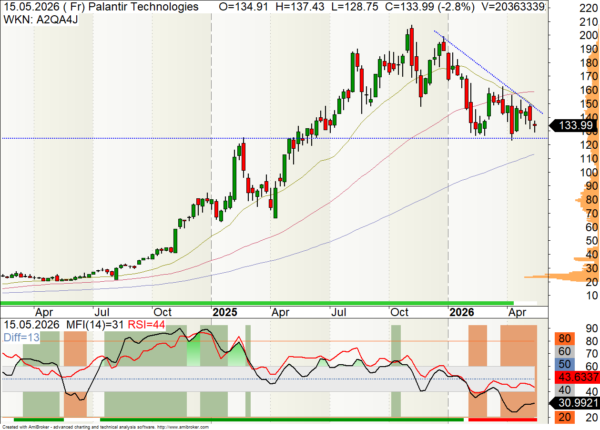
Task: Click the '2026' year label on time axis
Action: click(x=461, y=313)
